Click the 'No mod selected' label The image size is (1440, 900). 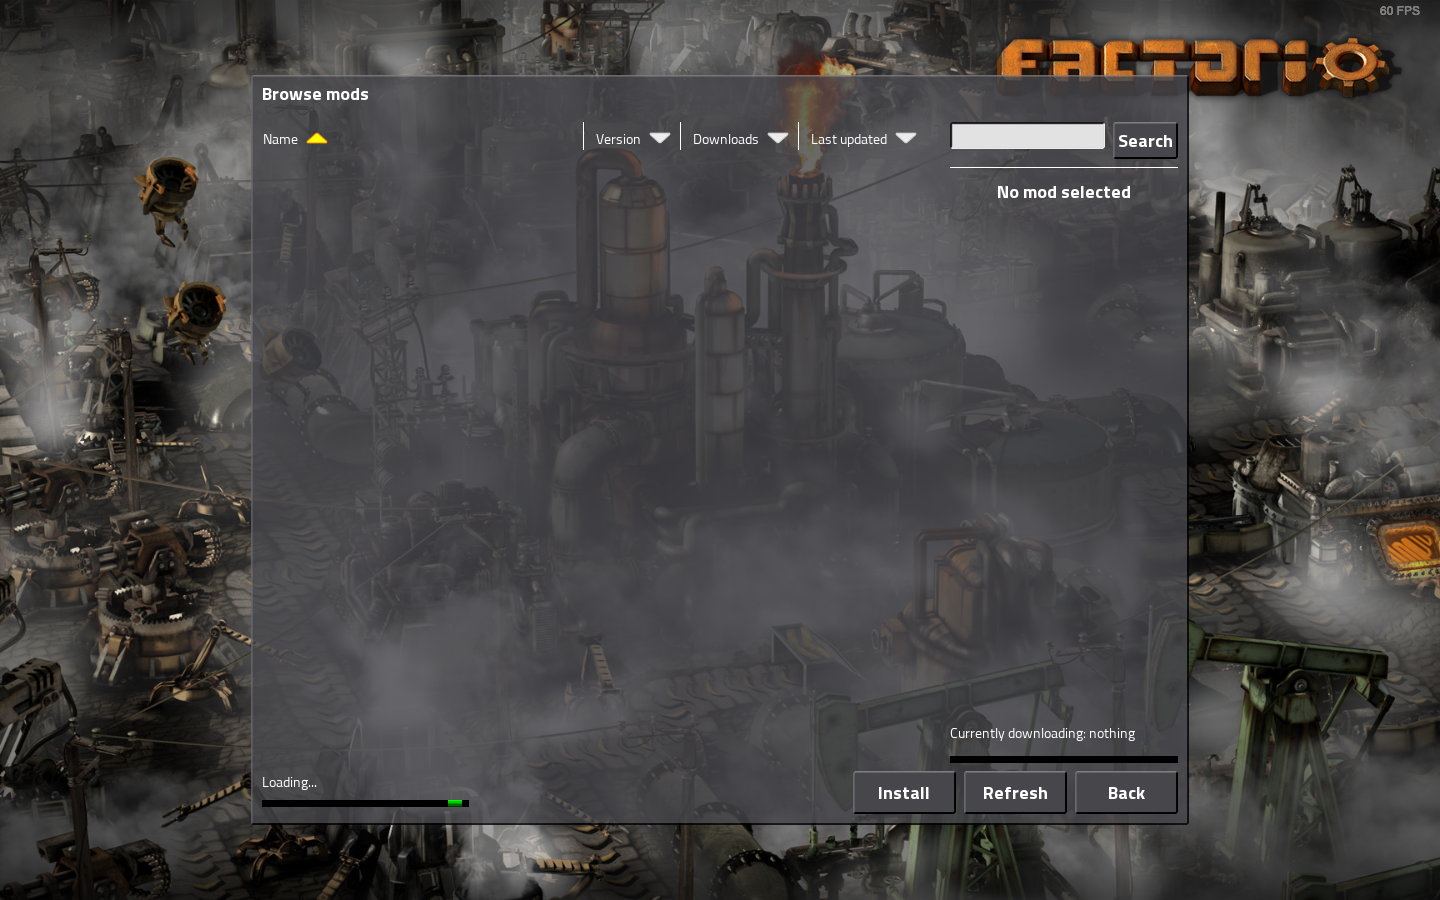point(1063,192)
